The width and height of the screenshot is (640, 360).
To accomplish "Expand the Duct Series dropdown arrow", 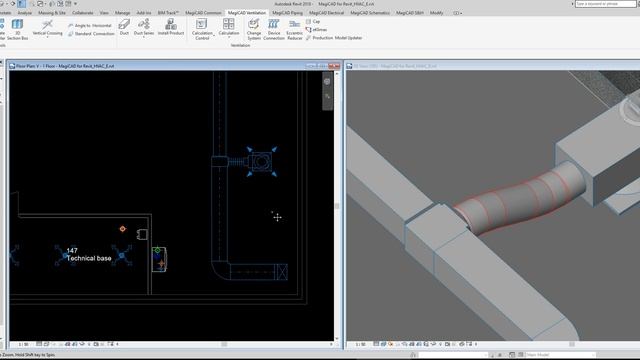I will (x=144, y=37).
